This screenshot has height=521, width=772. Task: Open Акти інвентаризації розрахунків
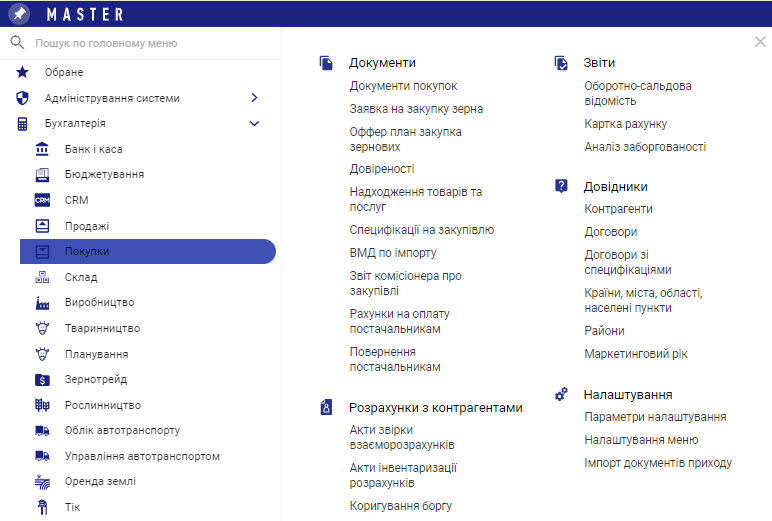[403, 475]
